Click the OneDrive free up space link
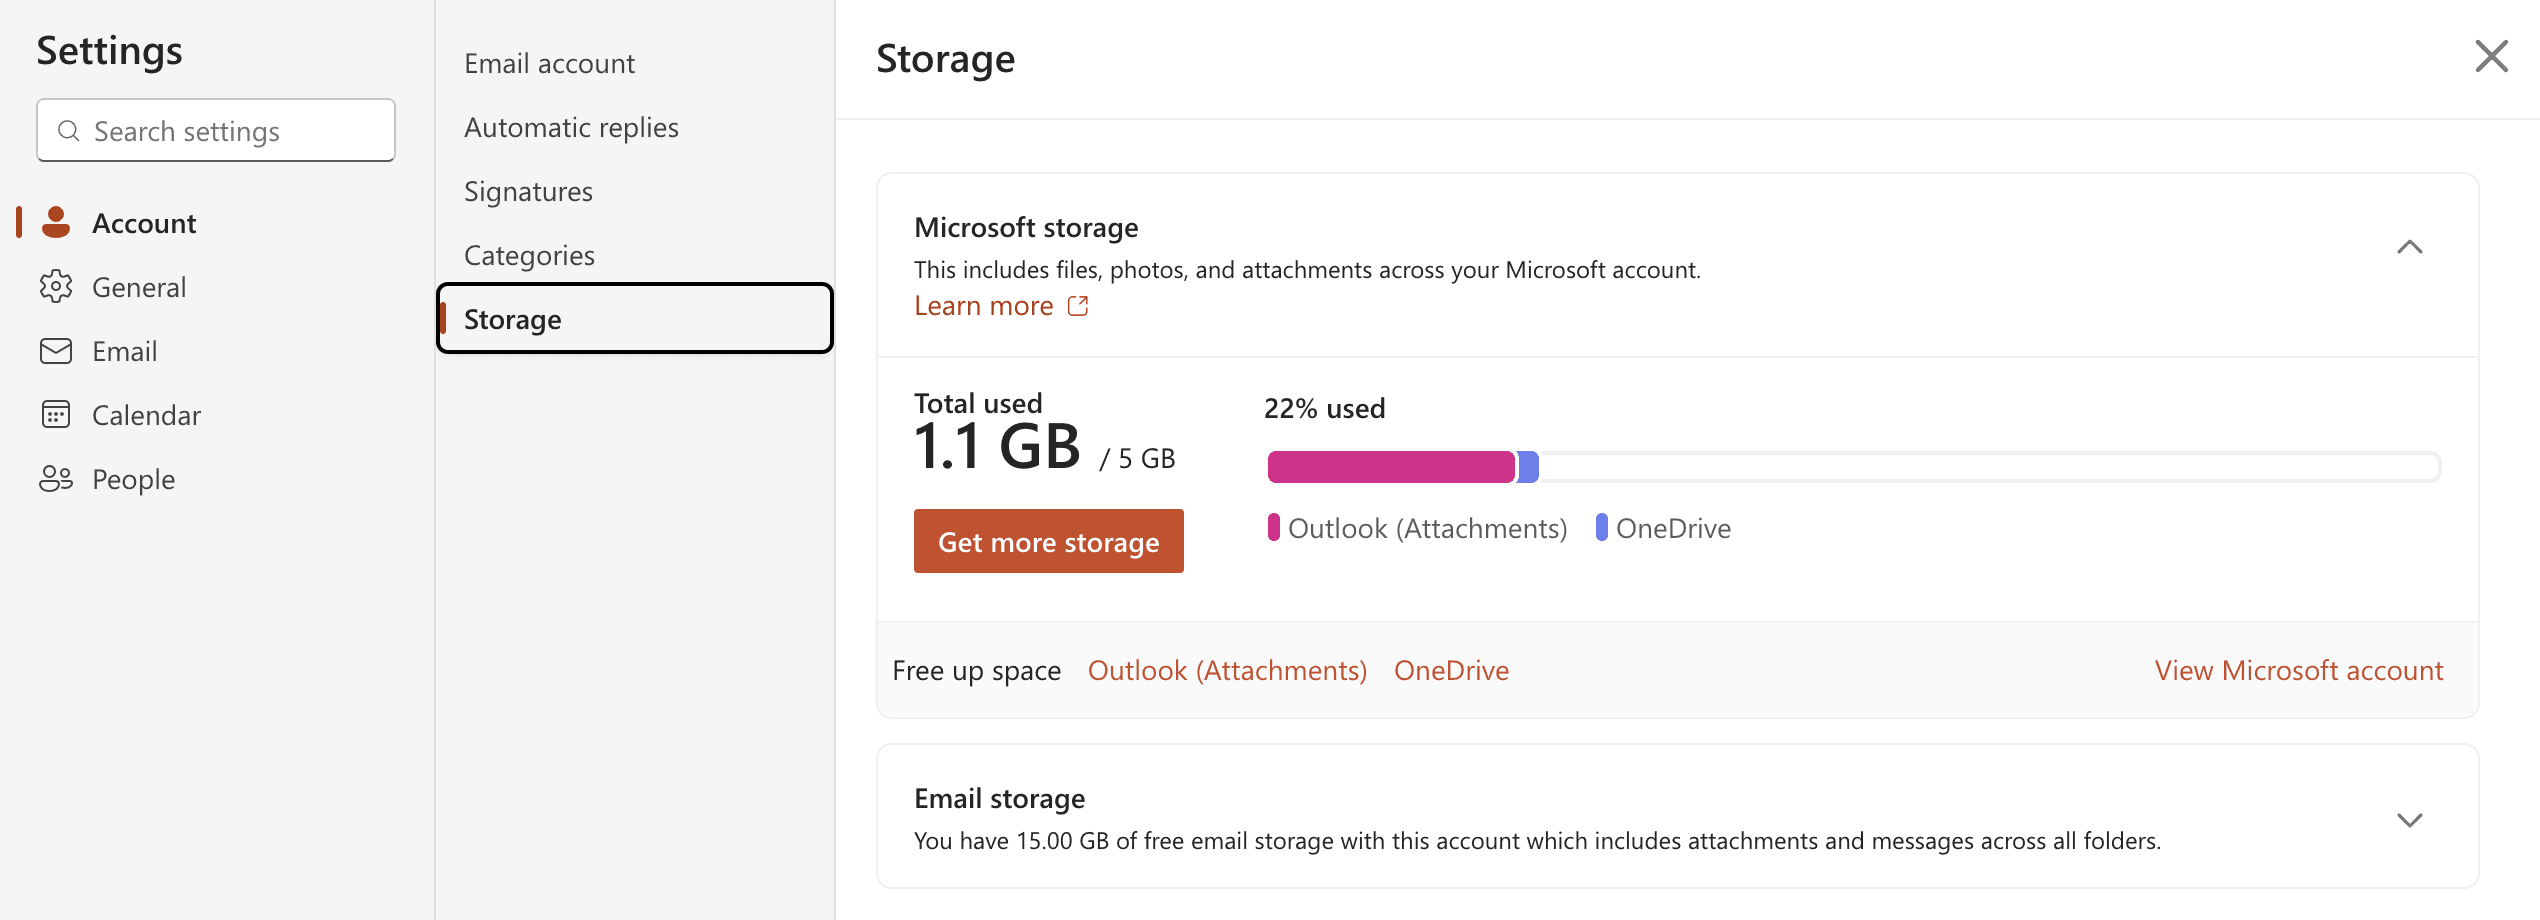Viewport: 2540px width, 920px height. tap(1451, 670)
